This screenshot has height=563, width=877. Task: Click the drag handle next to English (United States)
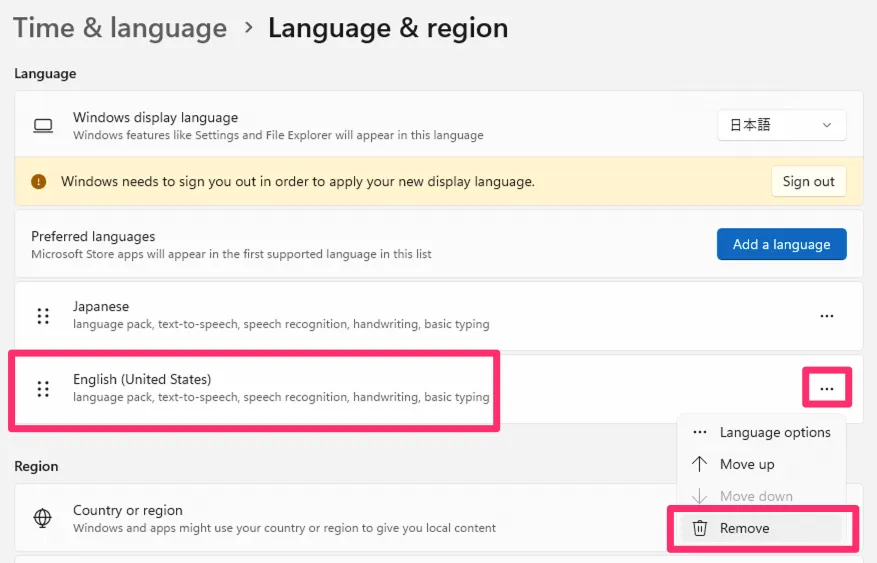coord(43,389)
